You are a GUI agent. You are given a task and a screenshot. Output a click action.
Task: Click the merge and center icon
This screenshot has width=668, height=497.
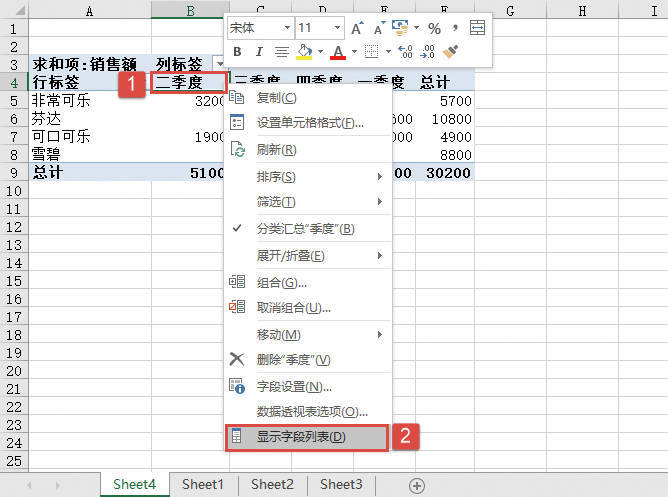479,28
